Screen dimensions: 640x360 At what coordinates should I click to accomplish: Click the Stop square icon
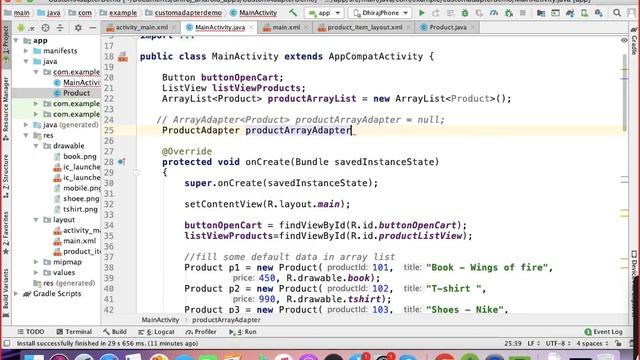(523, 13)
